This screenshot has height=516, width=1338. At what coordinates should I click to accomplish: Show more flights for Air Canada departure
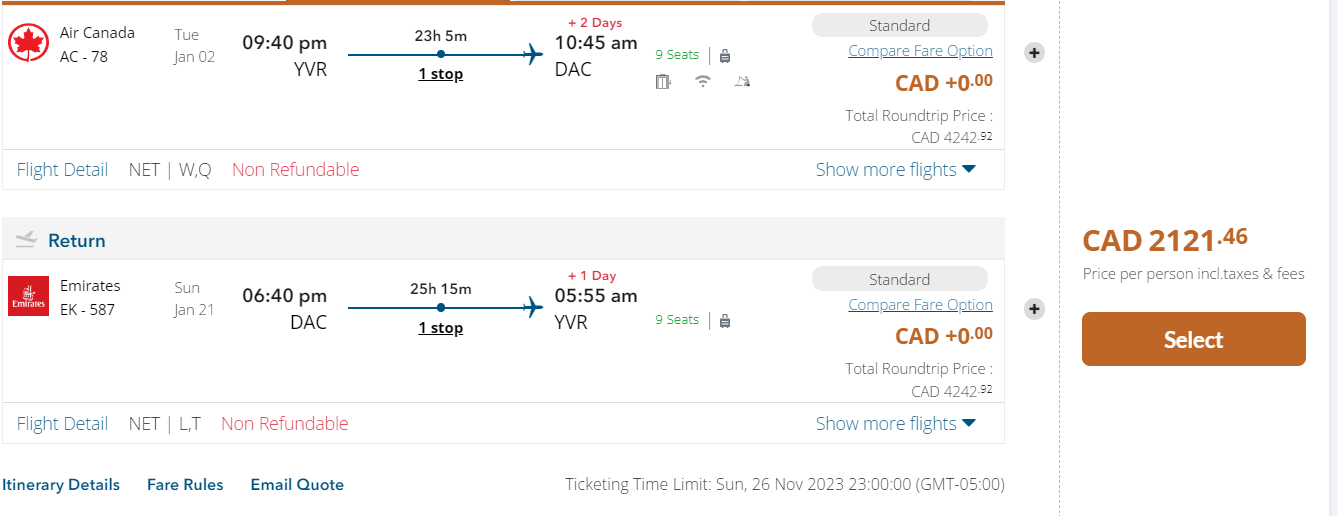895,170
